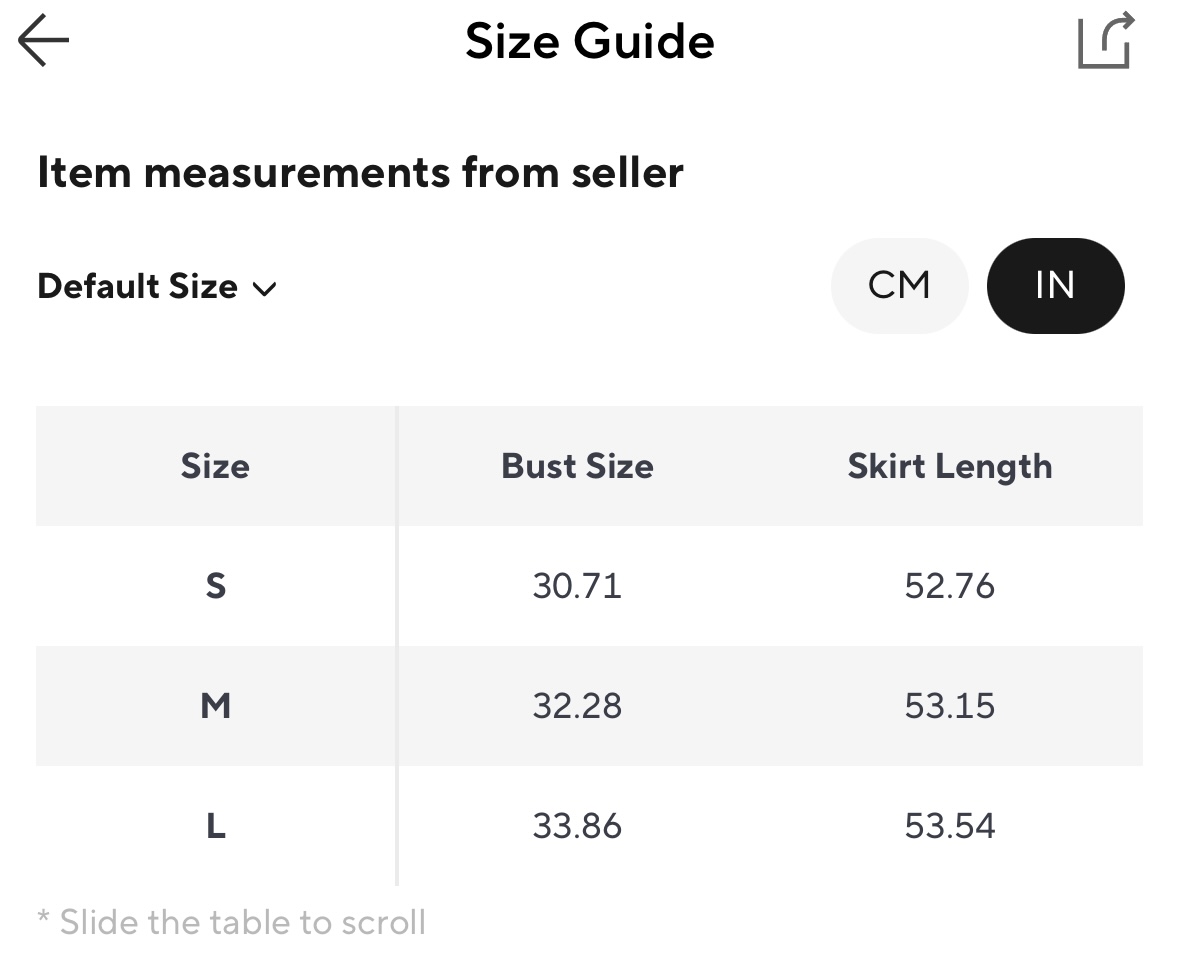
Task: Select the S size row label
Action: (215, 586)
